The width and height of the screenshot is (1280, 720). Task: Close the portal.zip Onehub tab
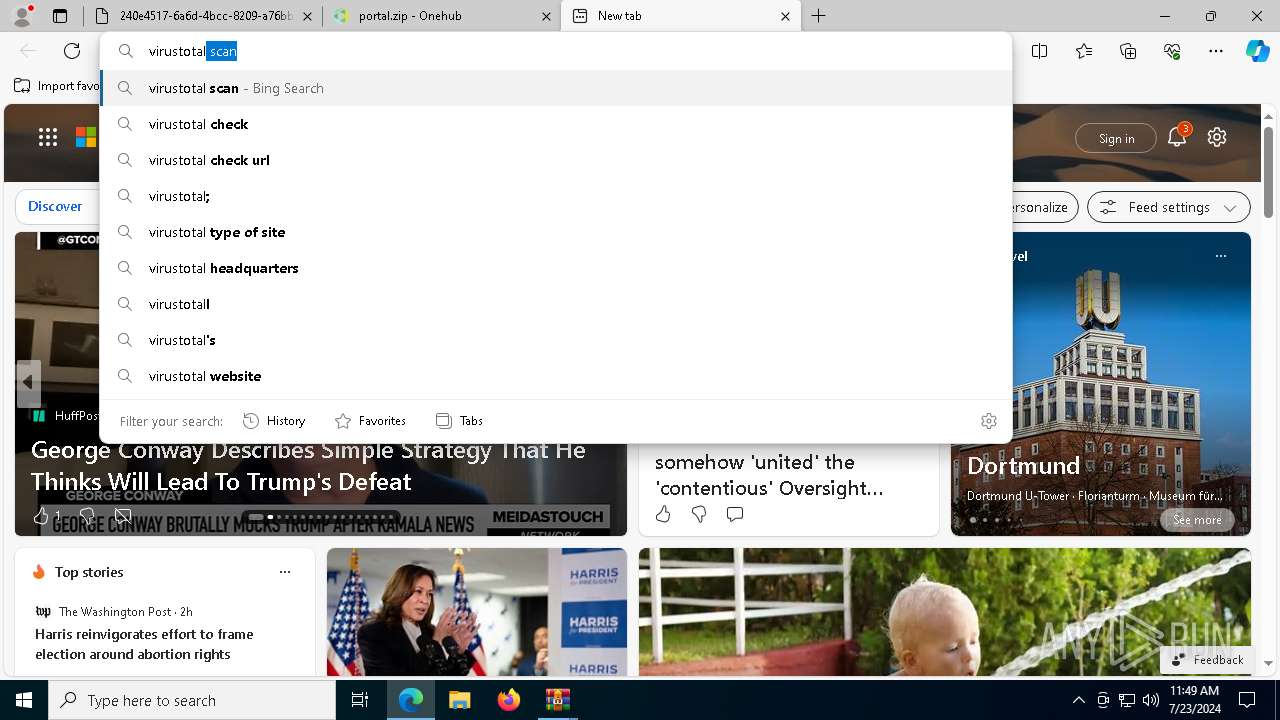pyautogui.click(x=546, y=16)
